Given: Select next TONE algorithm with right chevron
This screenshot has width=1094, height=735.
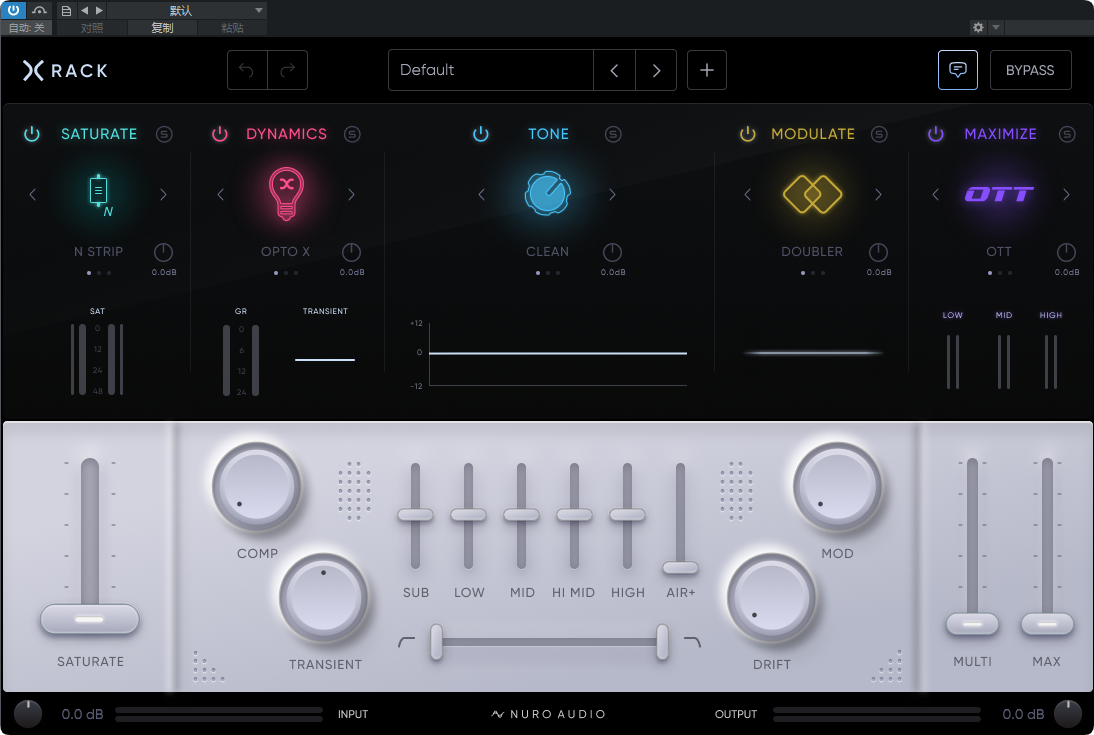Looking at the screenshot, I should coord(612,195).
